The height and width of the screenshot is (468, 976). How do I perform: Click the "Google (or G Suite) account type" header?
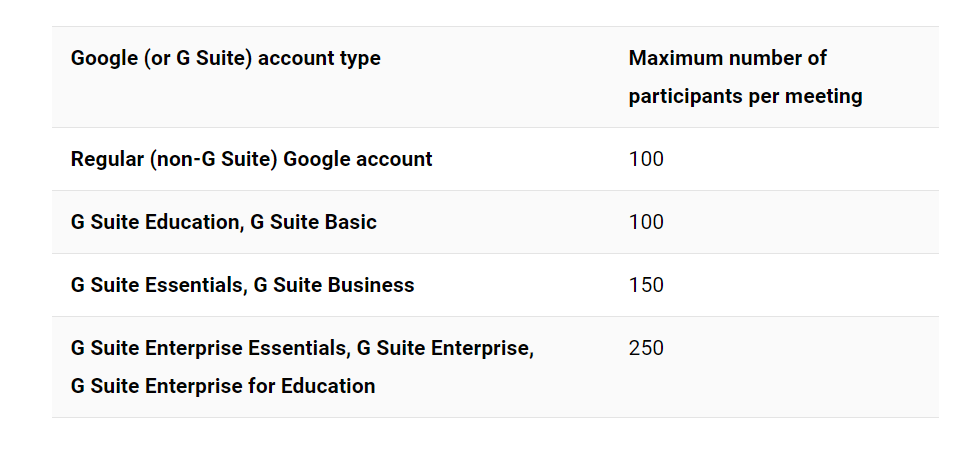pos(225,59)
